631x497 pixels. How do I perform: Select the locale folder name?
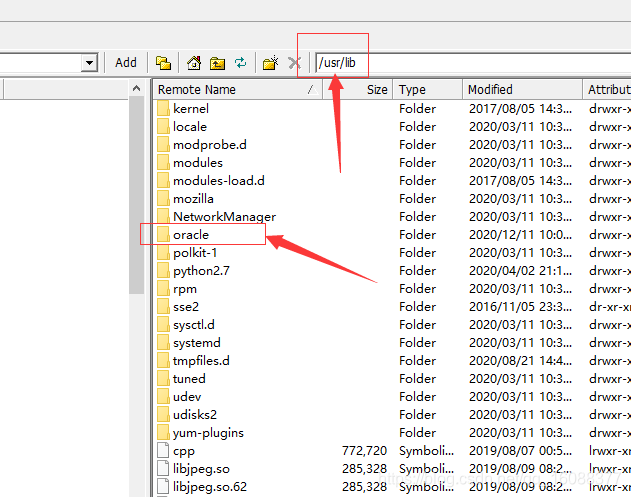tap(190, 127)
